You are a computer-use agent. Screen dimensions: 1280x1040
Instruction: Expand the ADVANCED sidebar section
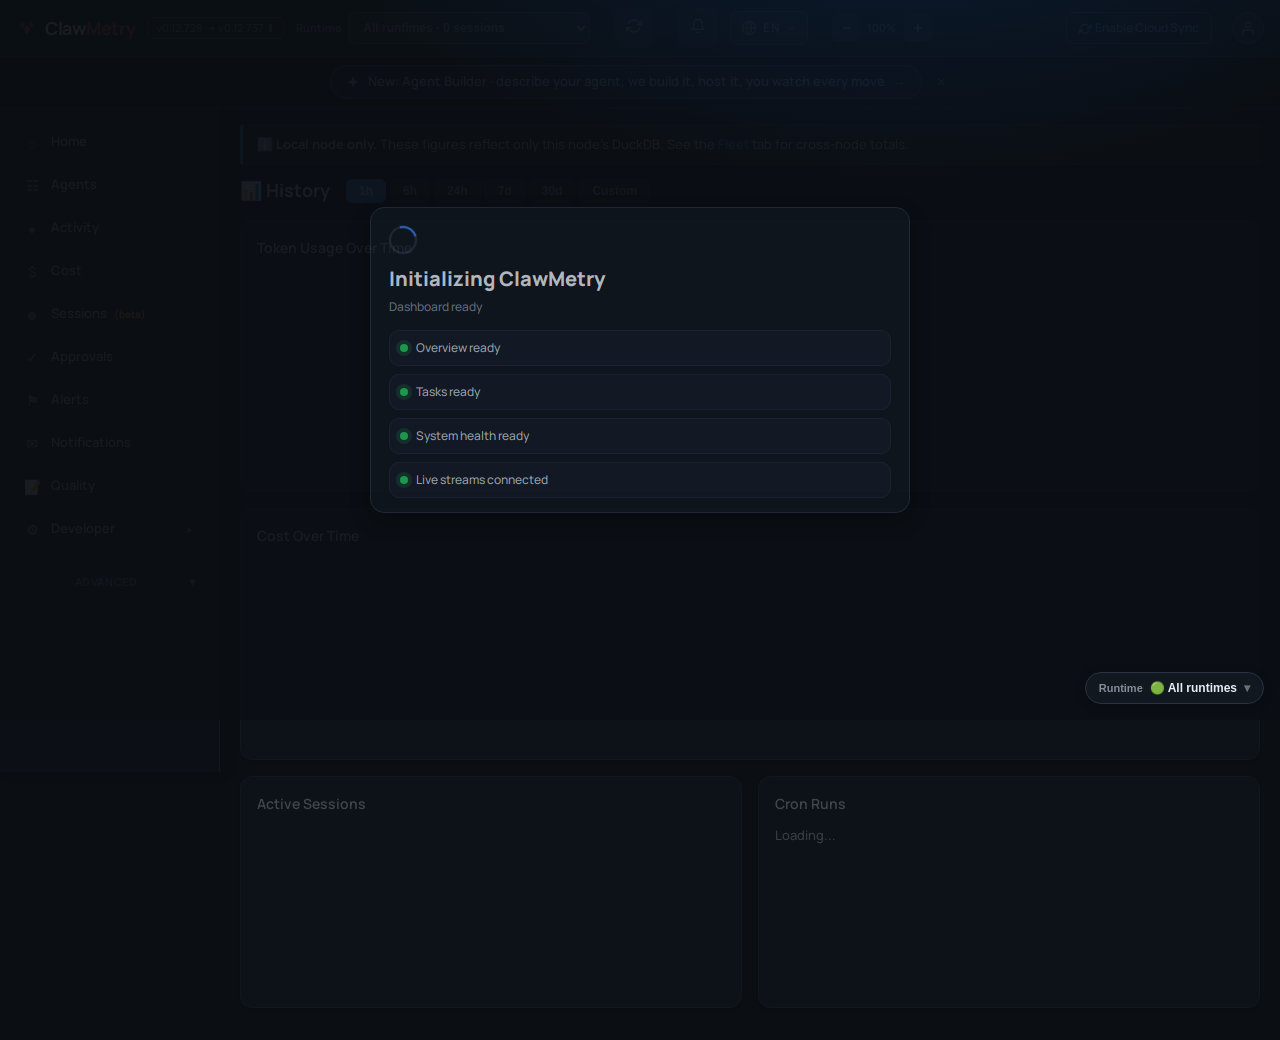(x=135, y=582)
